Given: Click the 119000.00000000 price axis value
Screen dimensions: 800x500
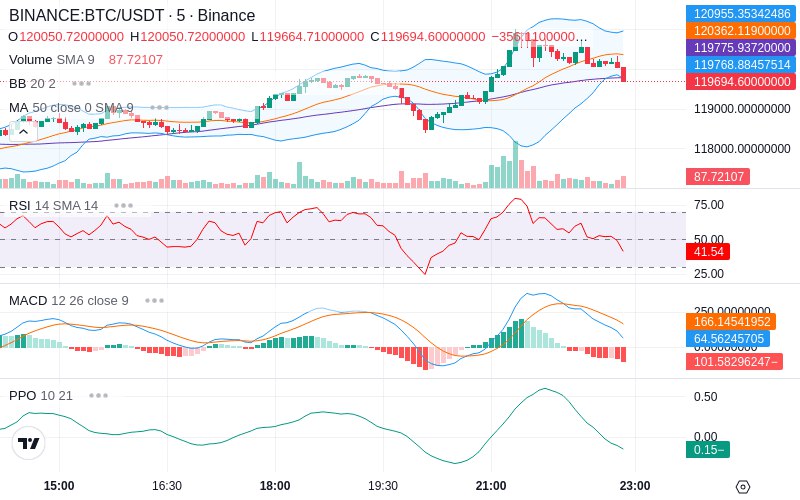Looking at the screenshot, I should (x=742, y=109).
